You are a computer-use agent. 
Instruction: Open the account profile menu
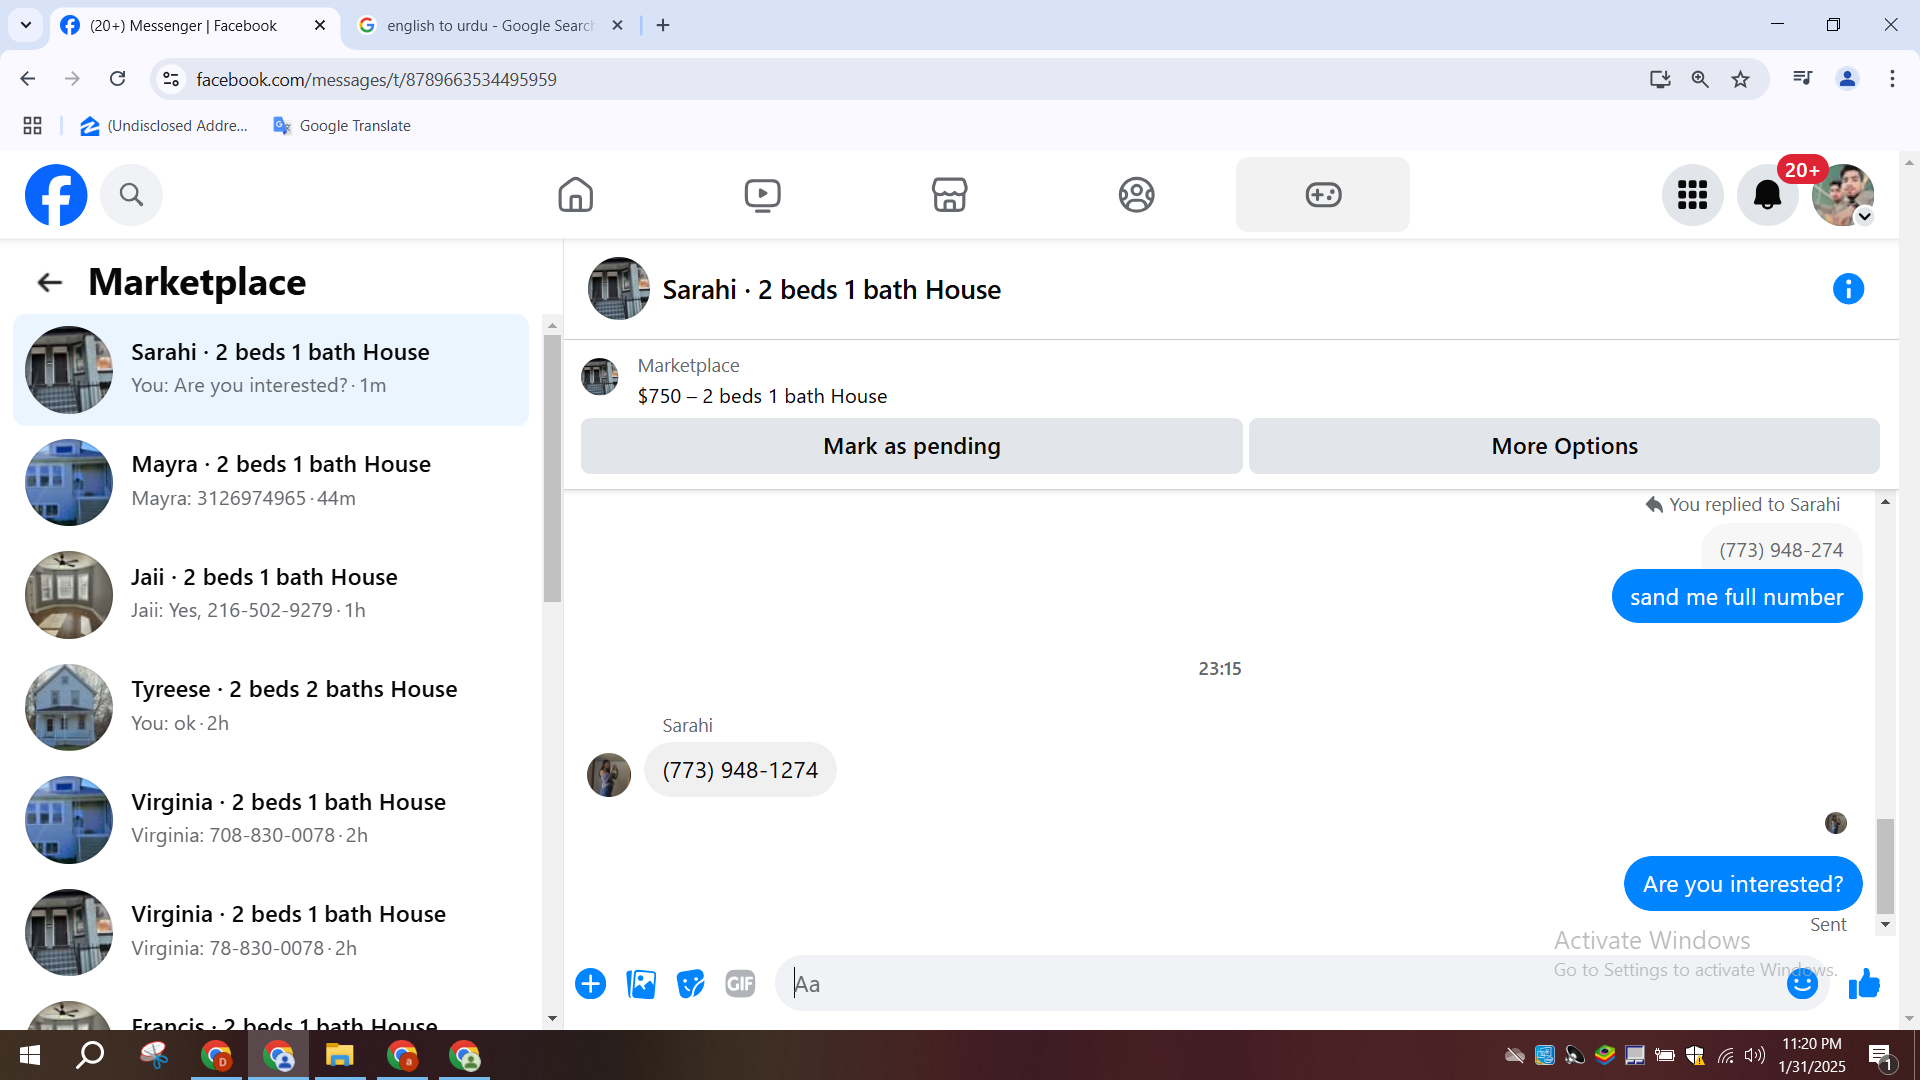(1842, 195)
